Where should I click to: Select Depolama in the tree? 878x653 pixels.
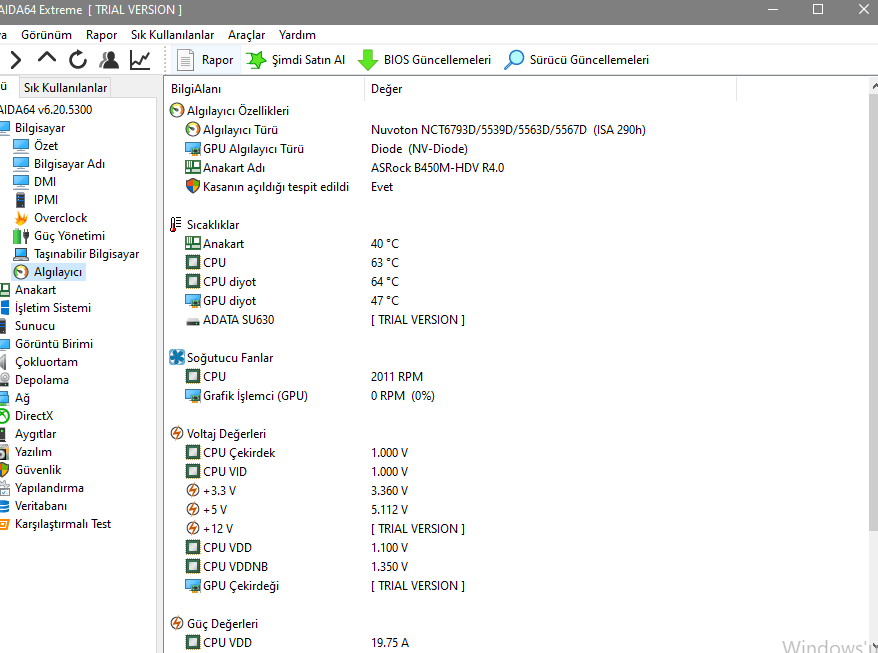[x=42, y=380]
